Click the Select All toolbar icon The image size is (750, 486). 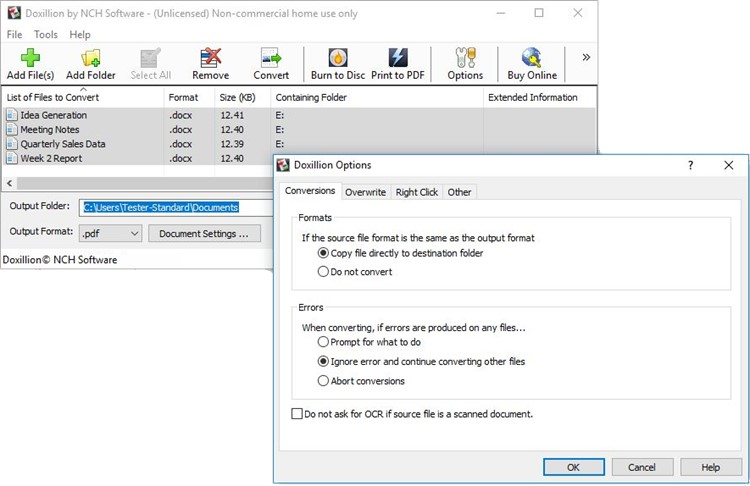tap(151, 58)
